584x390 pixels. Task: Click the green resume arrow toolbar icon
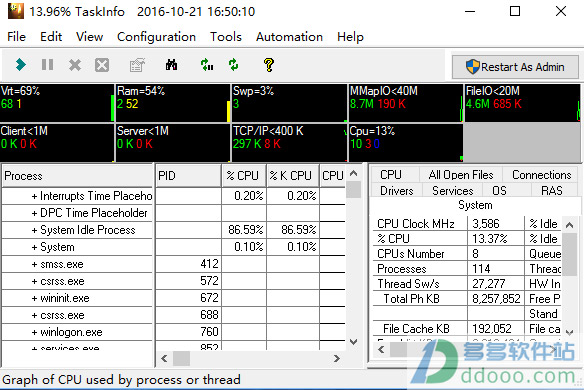click(x=20, y=65)
